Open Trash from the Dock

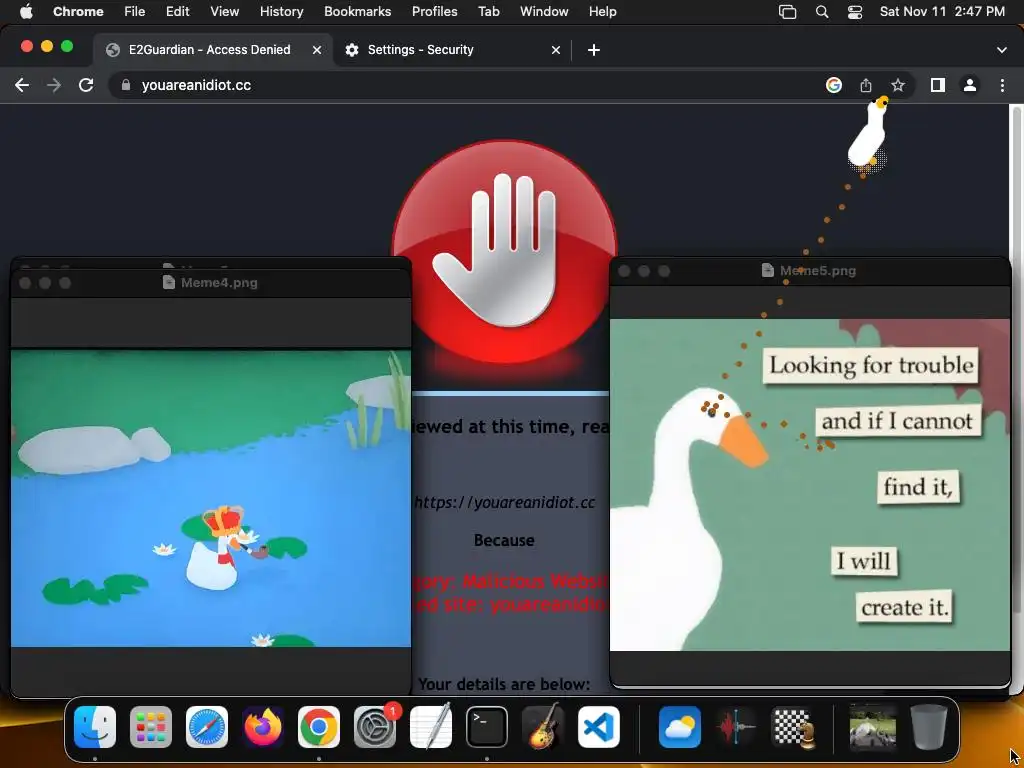click(929, 727)
